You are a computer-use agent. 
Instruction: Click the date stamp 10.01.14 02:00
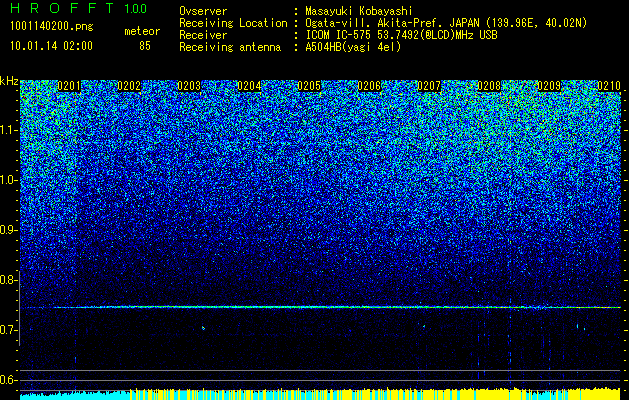51,46
